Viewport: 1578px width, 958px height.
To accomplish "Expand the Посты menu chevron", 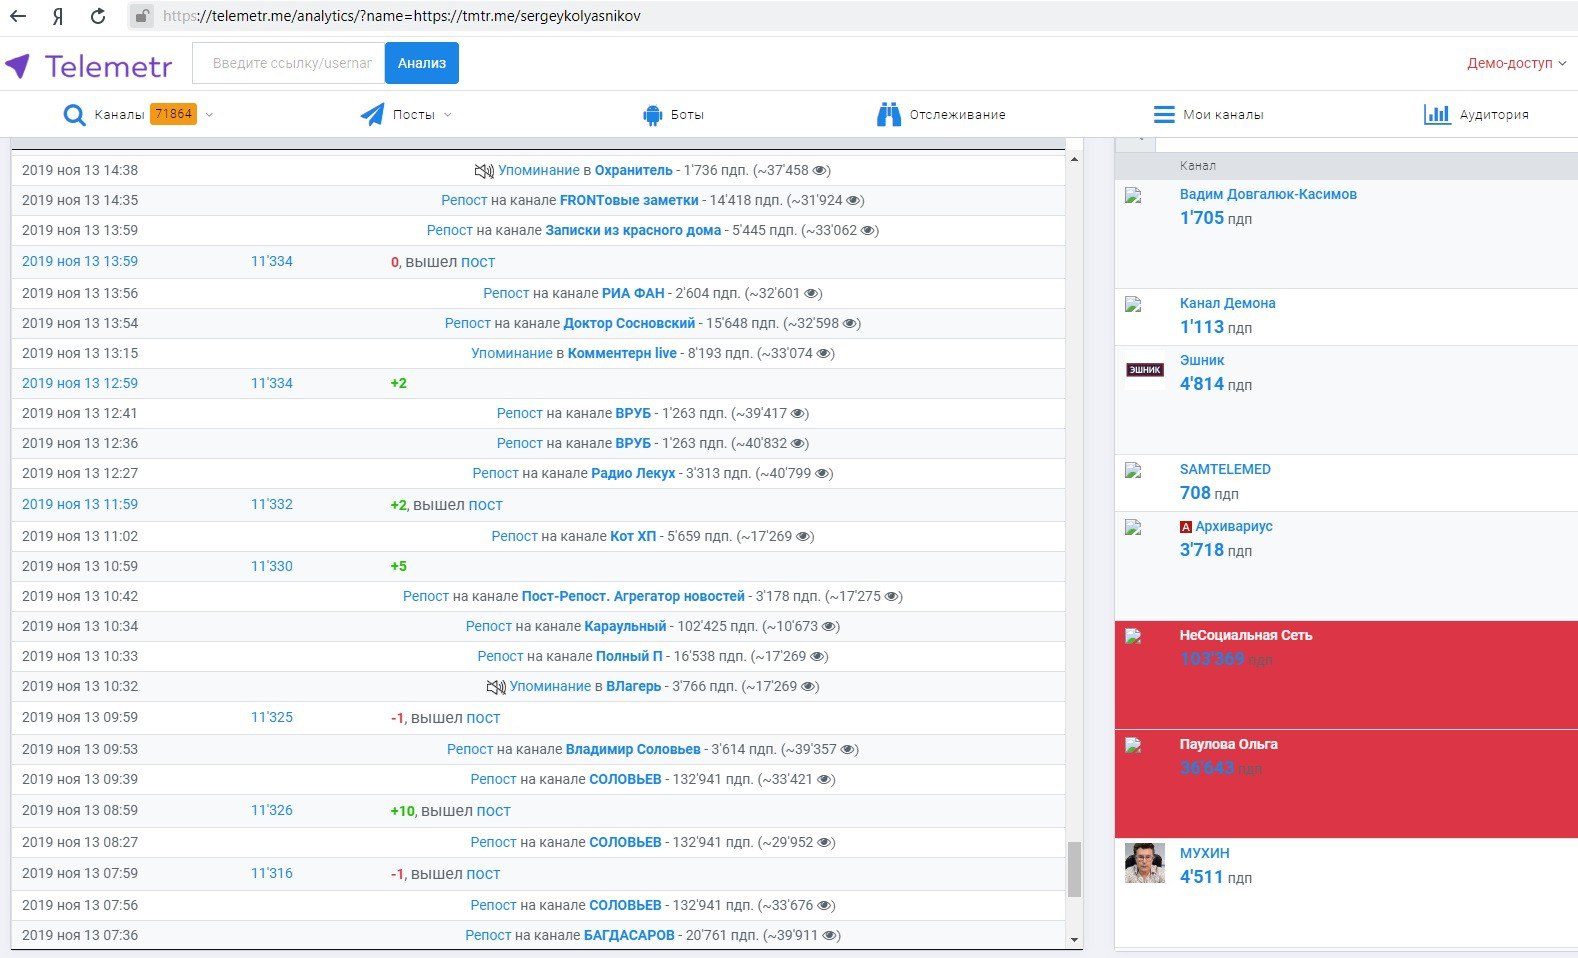I will 447,115.
